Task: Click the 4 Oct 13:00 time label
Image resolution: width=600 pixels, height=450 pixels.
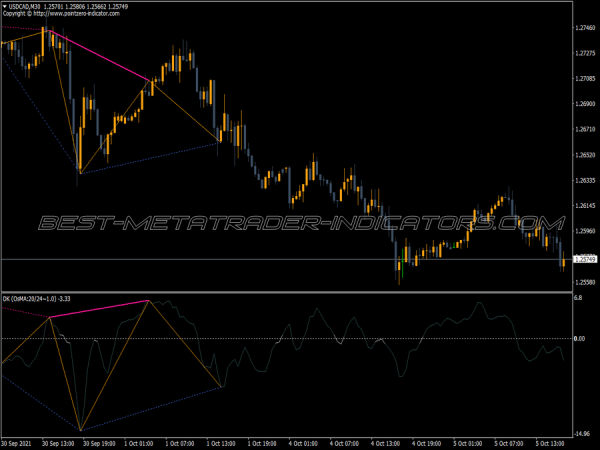Action: pos(385,443)
